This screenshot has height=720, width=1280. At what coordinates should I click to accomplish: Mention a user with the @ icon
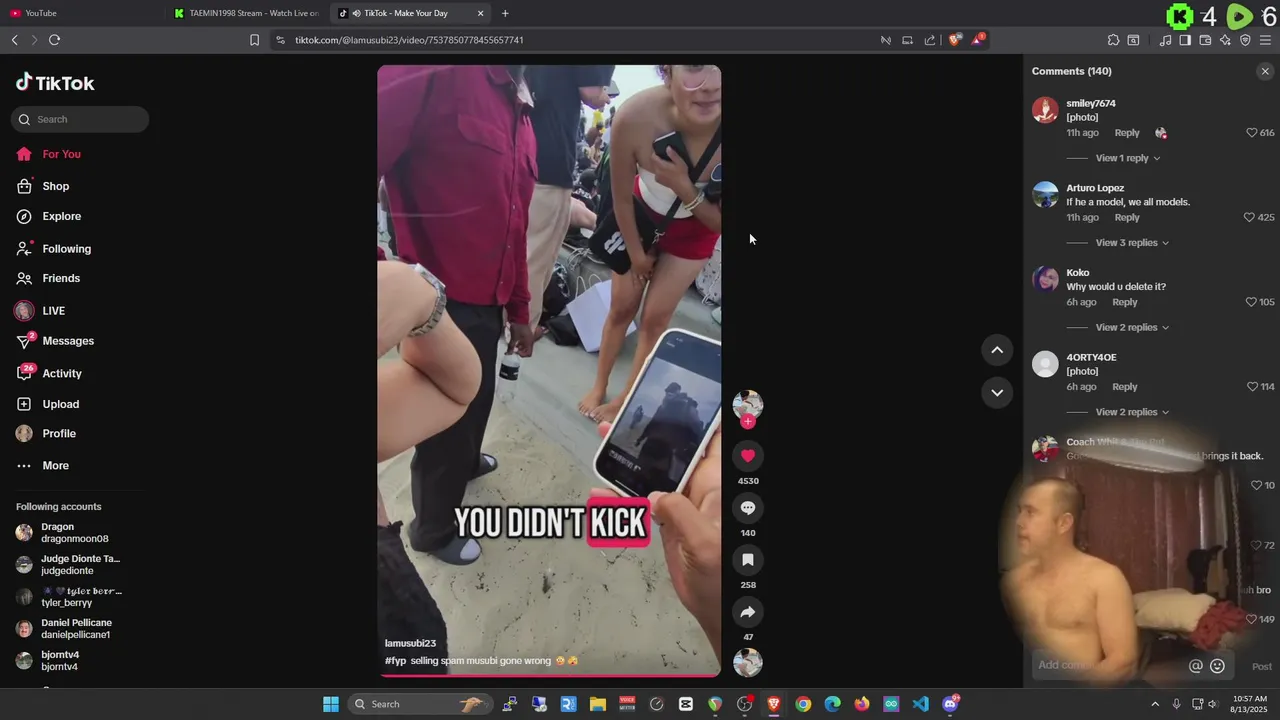click(1195, 666)
